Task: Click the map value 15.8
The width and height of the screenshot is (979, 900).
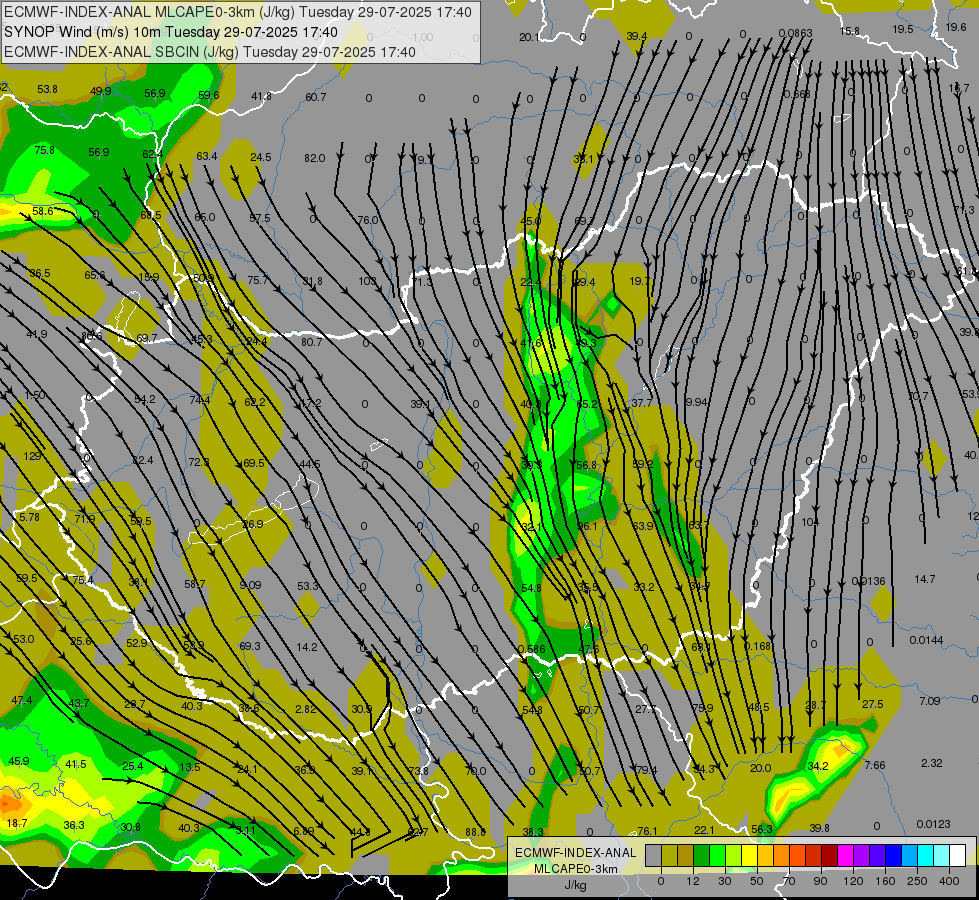Action: (x=850, y=31)
